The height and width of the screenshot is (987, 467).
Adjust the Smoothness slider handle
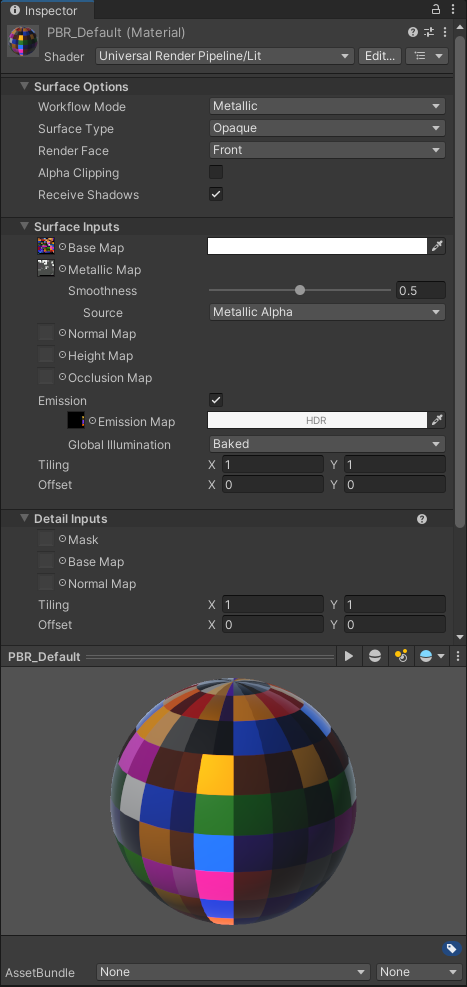click(x=300, y=290)
